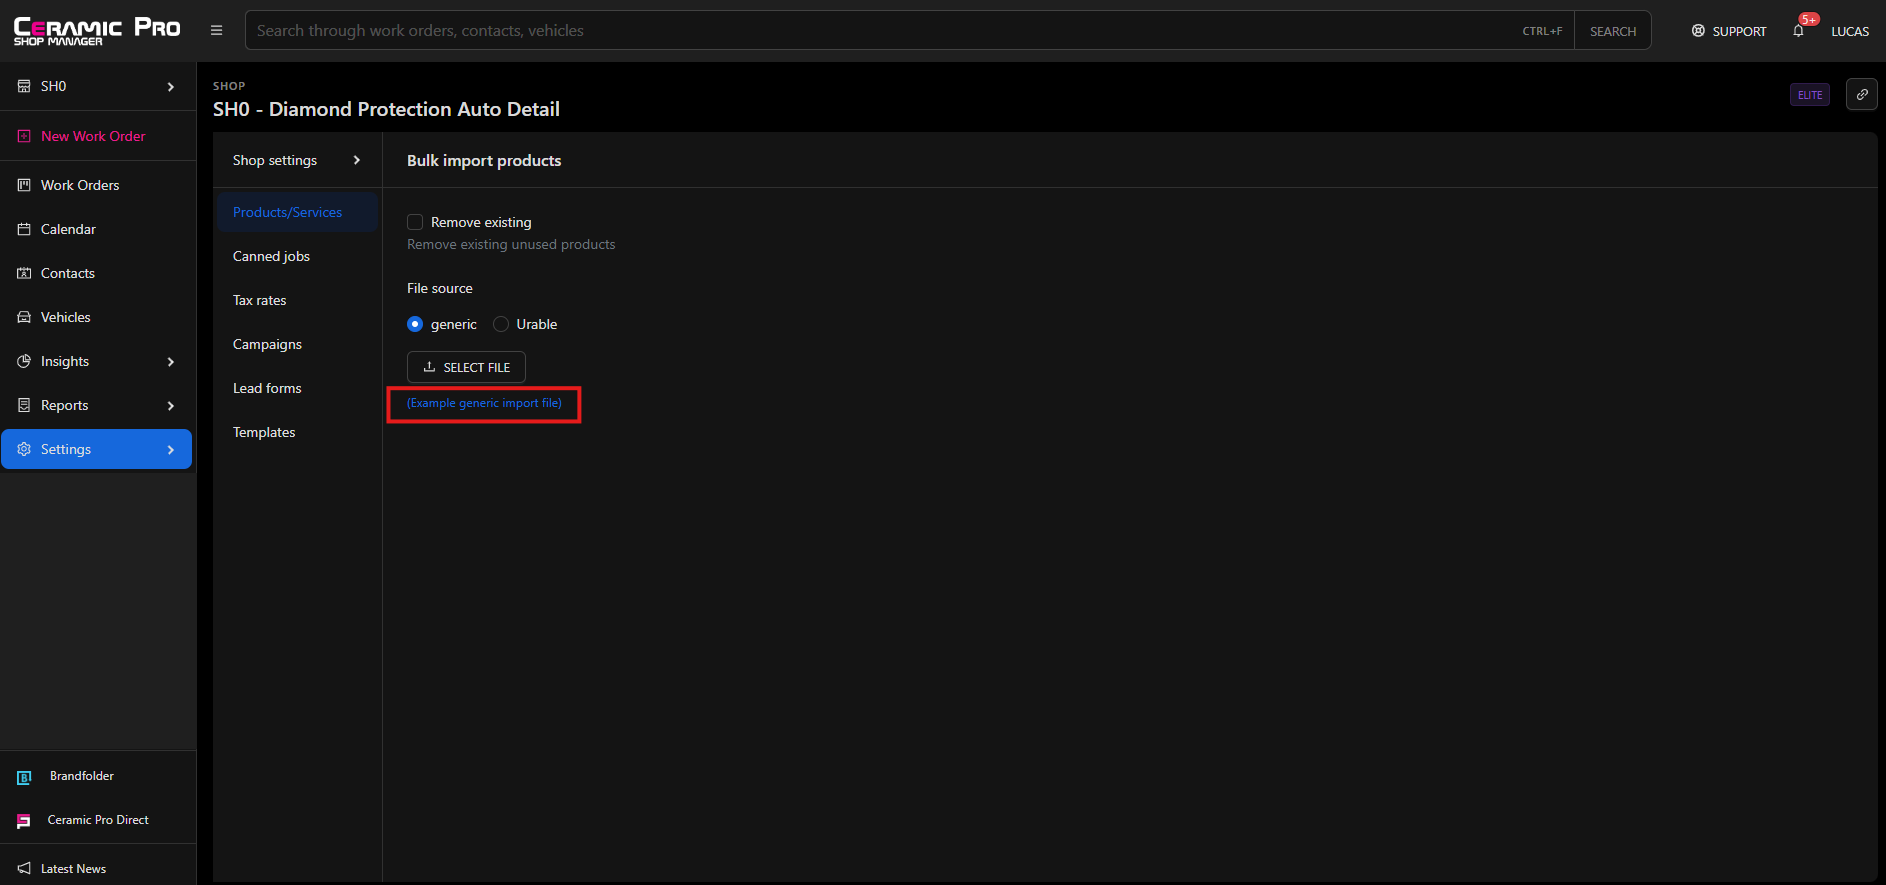Click the File source label
This screenshot has height=885, width=1886.
point(440,288)
